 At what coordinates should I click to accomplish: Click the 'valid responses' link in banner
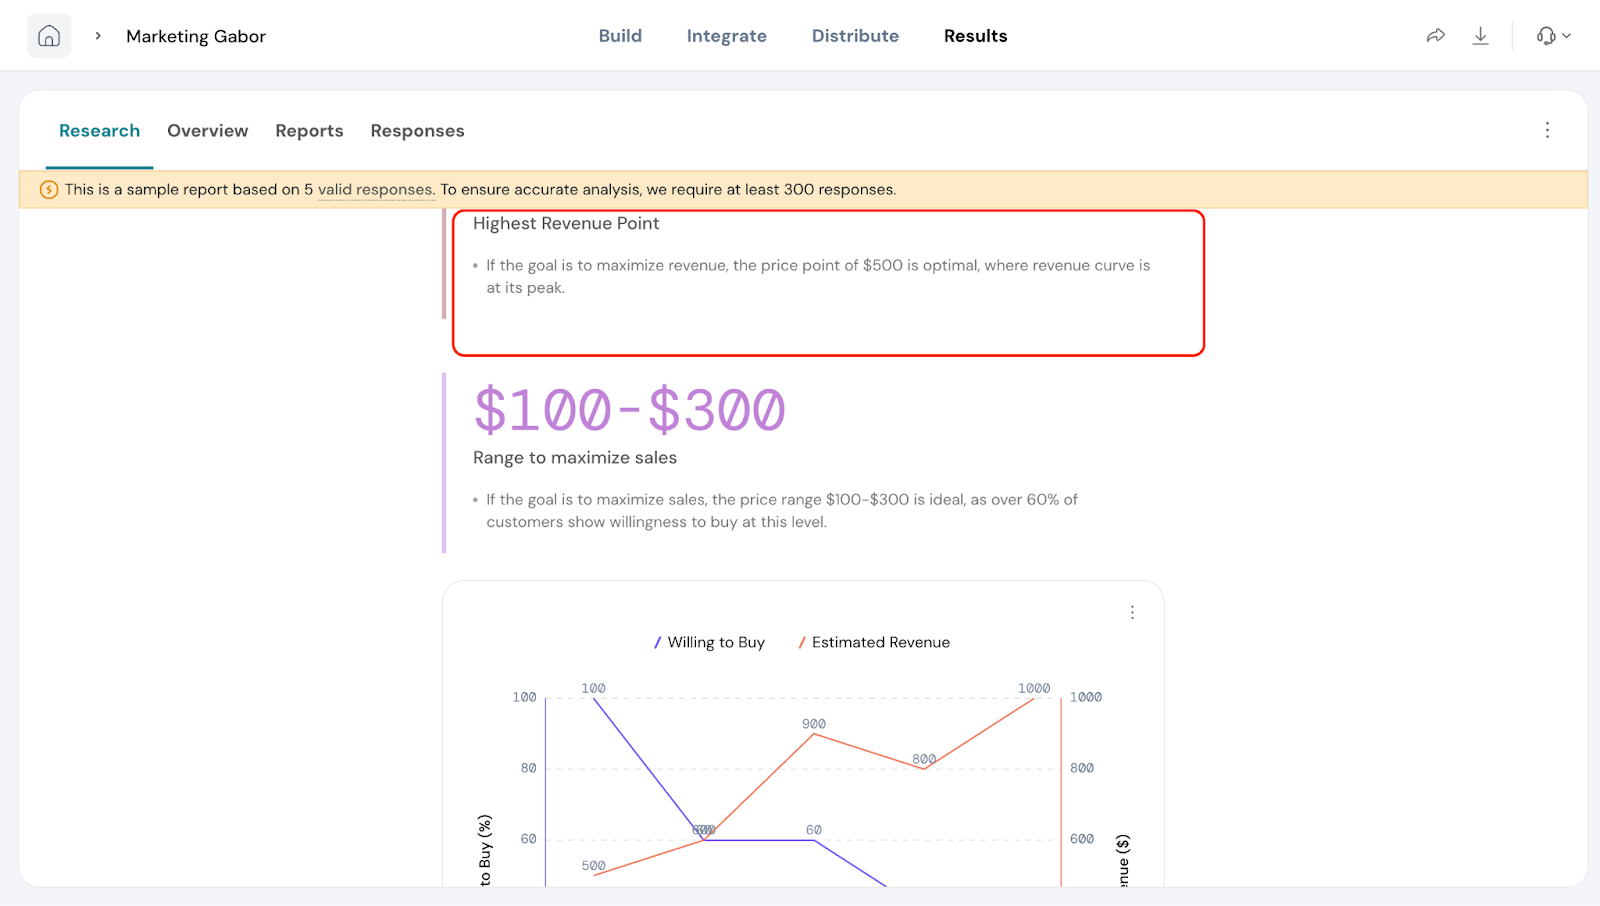pos(375,190)
